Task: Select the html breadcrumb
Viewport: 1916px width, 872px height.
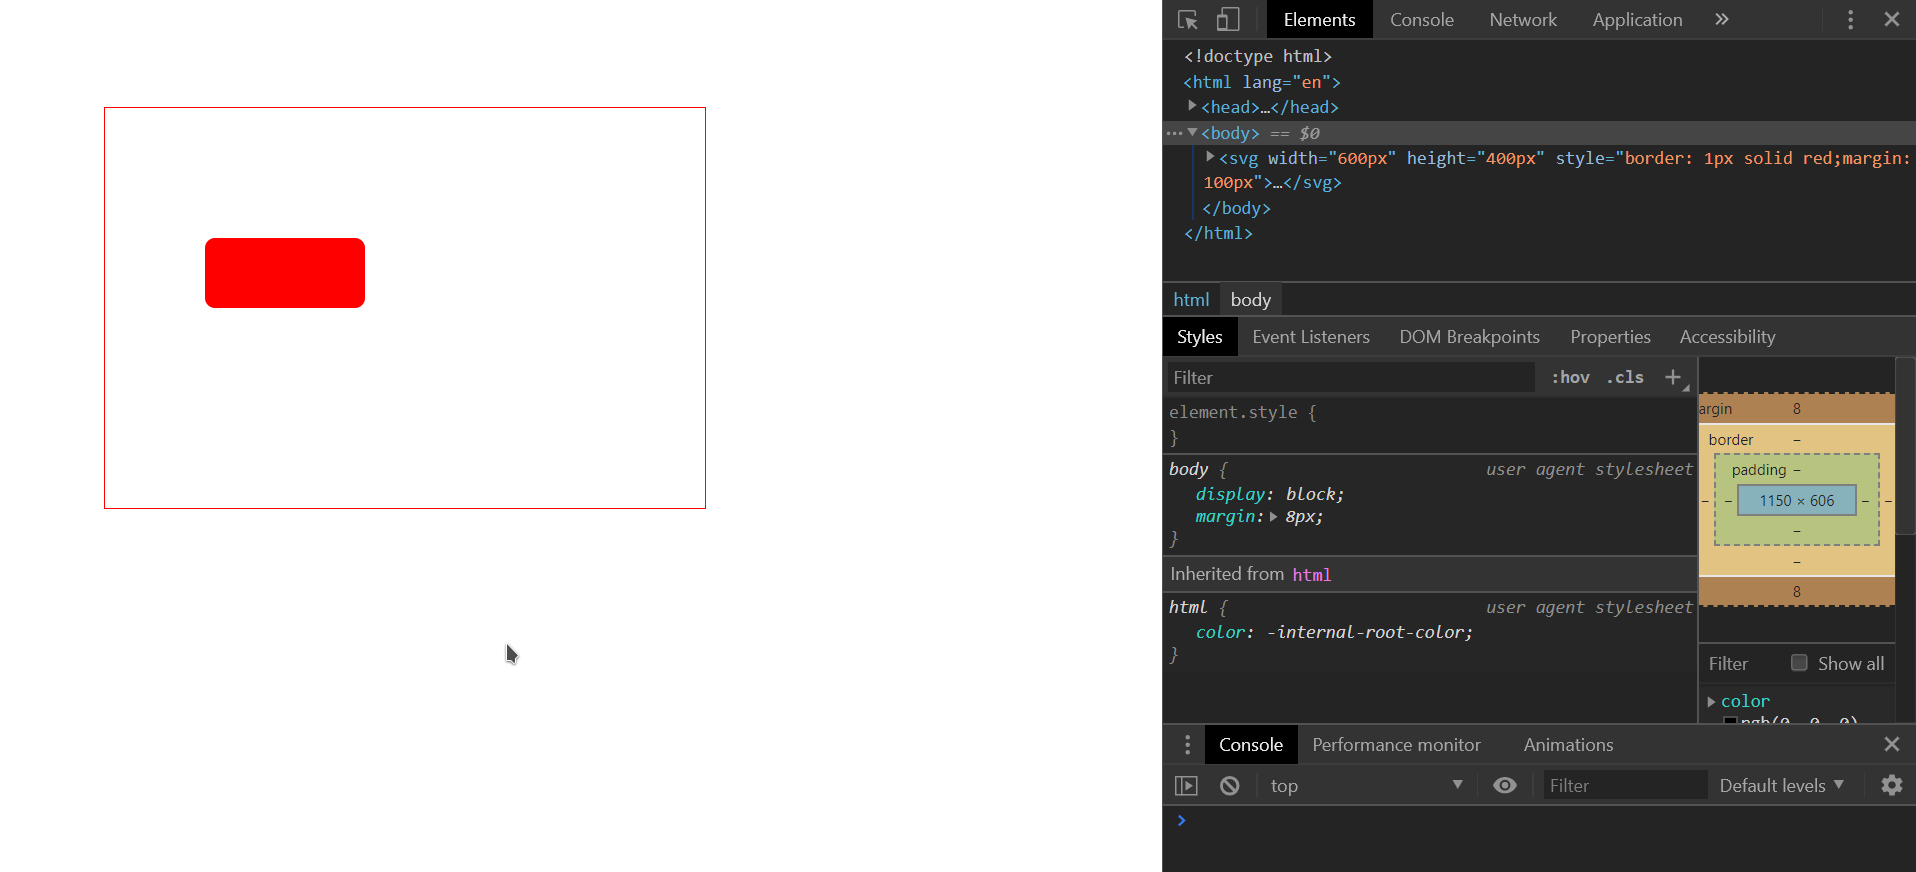Action: click(1191, 299)
